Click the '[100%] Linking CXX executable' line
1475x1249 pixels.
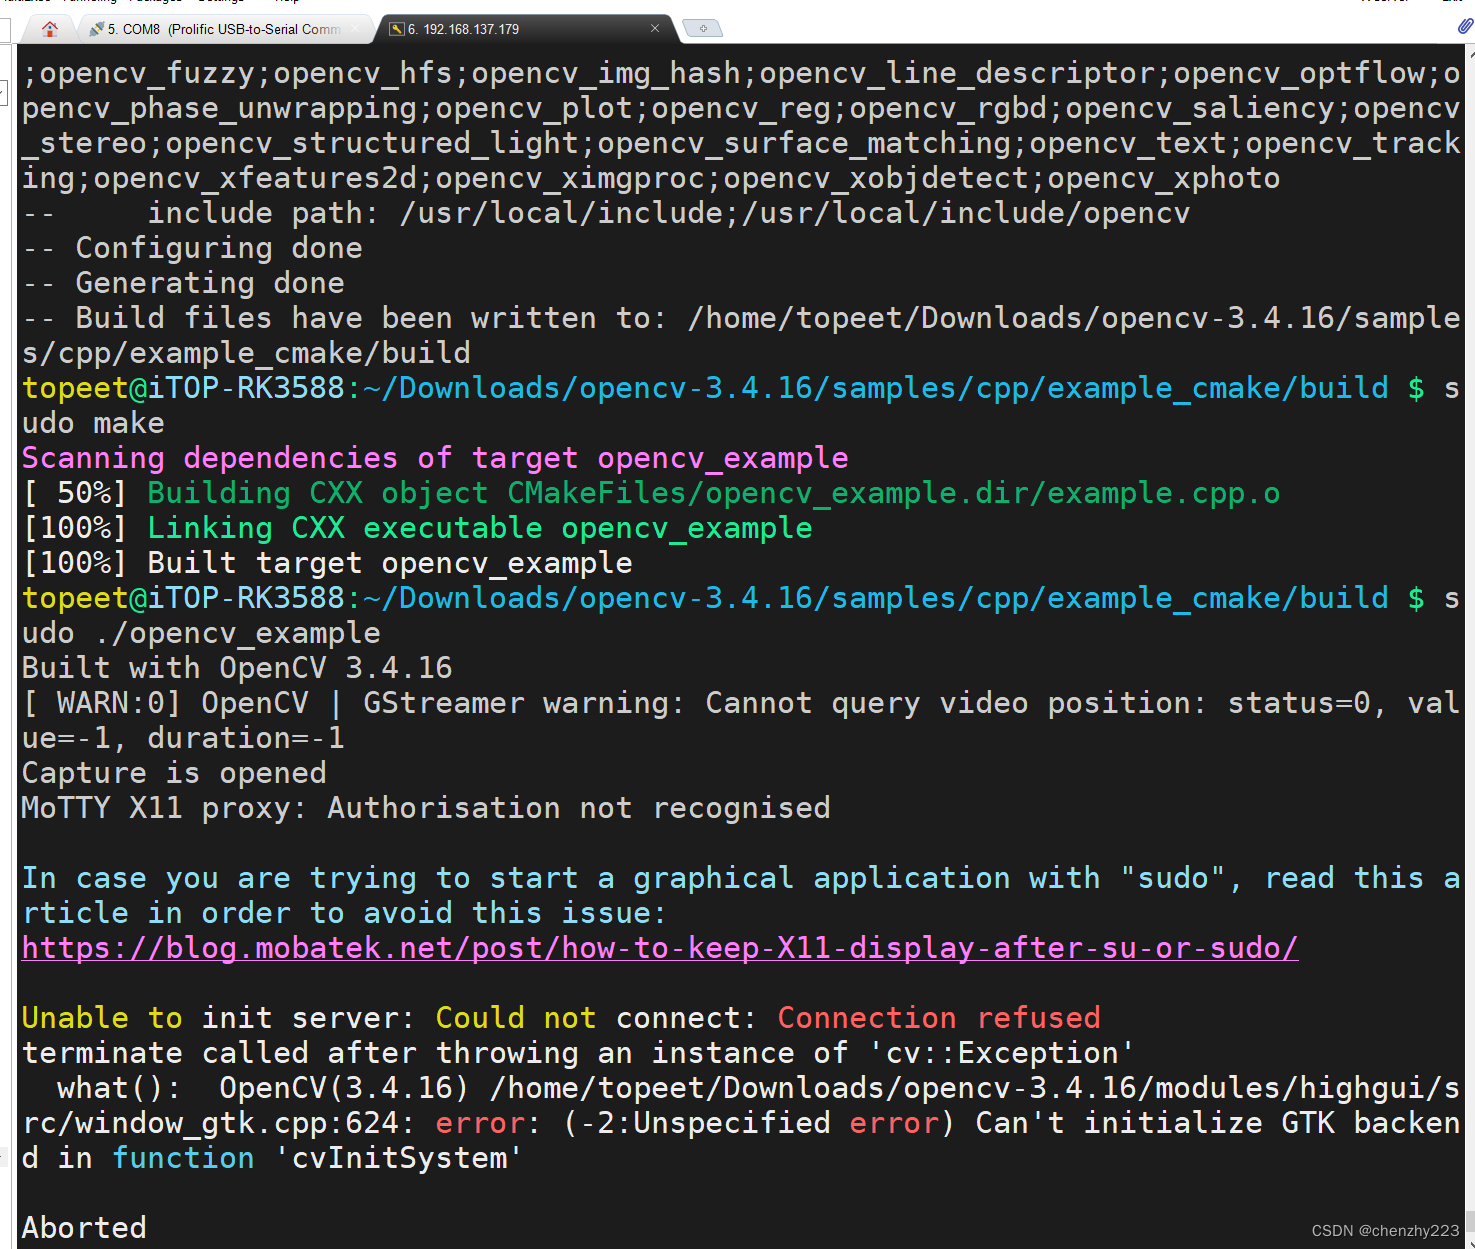click(417, 527)
